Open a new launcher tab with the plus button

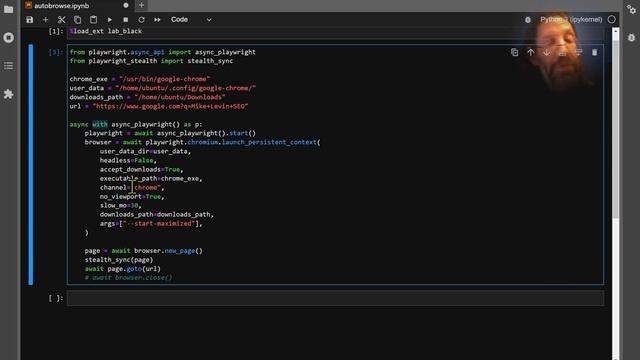click(141, 5)
